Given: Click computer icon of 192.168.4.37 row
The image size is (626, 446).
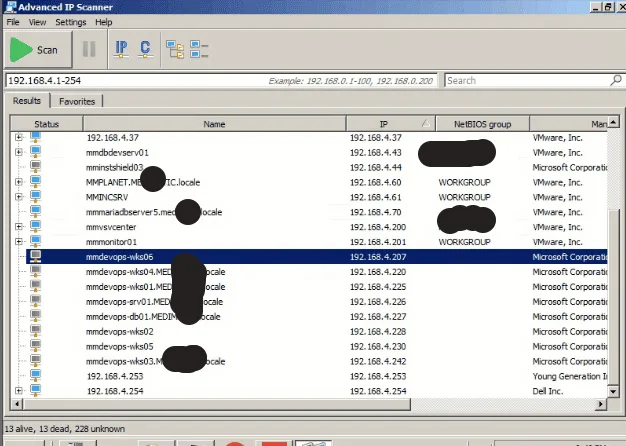Looking at the screenshot, I should 36,137.
